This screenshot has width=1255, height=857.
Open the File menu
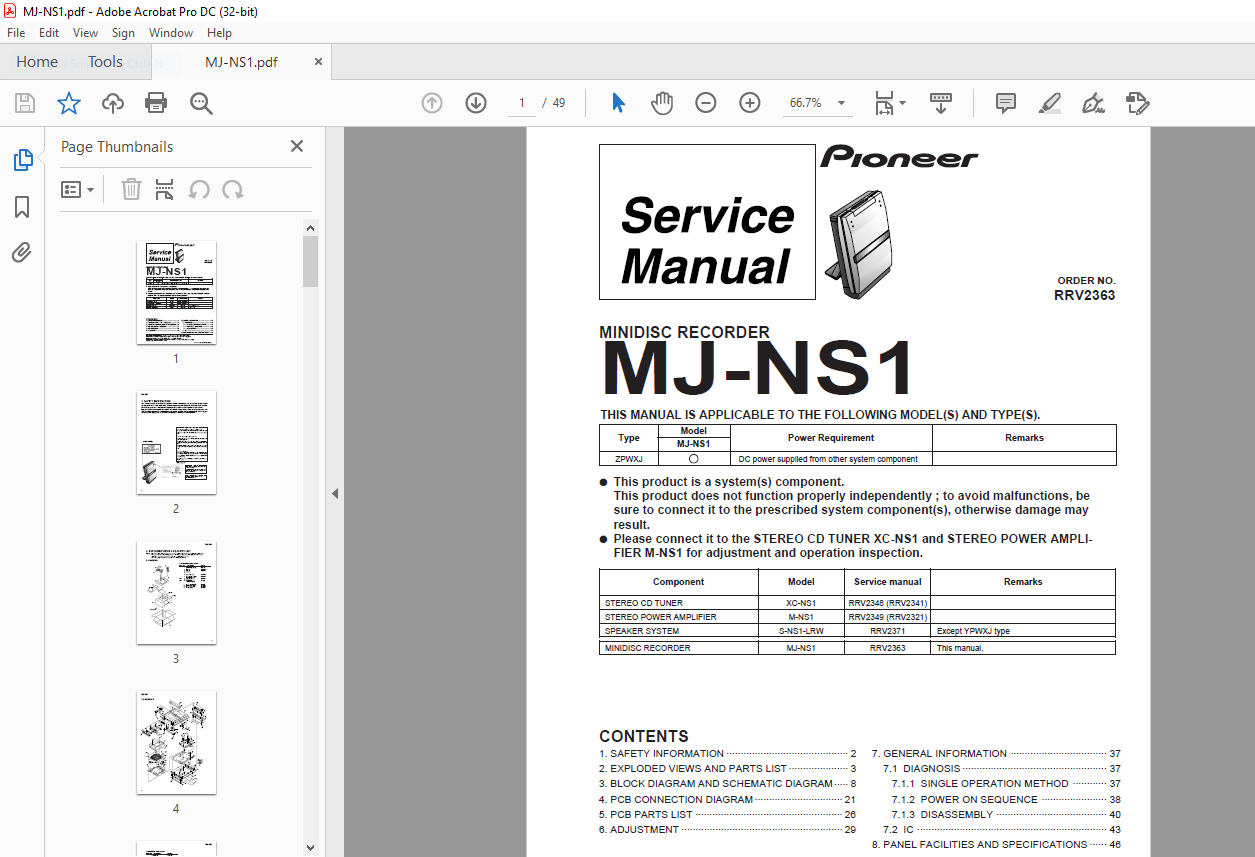16,33
